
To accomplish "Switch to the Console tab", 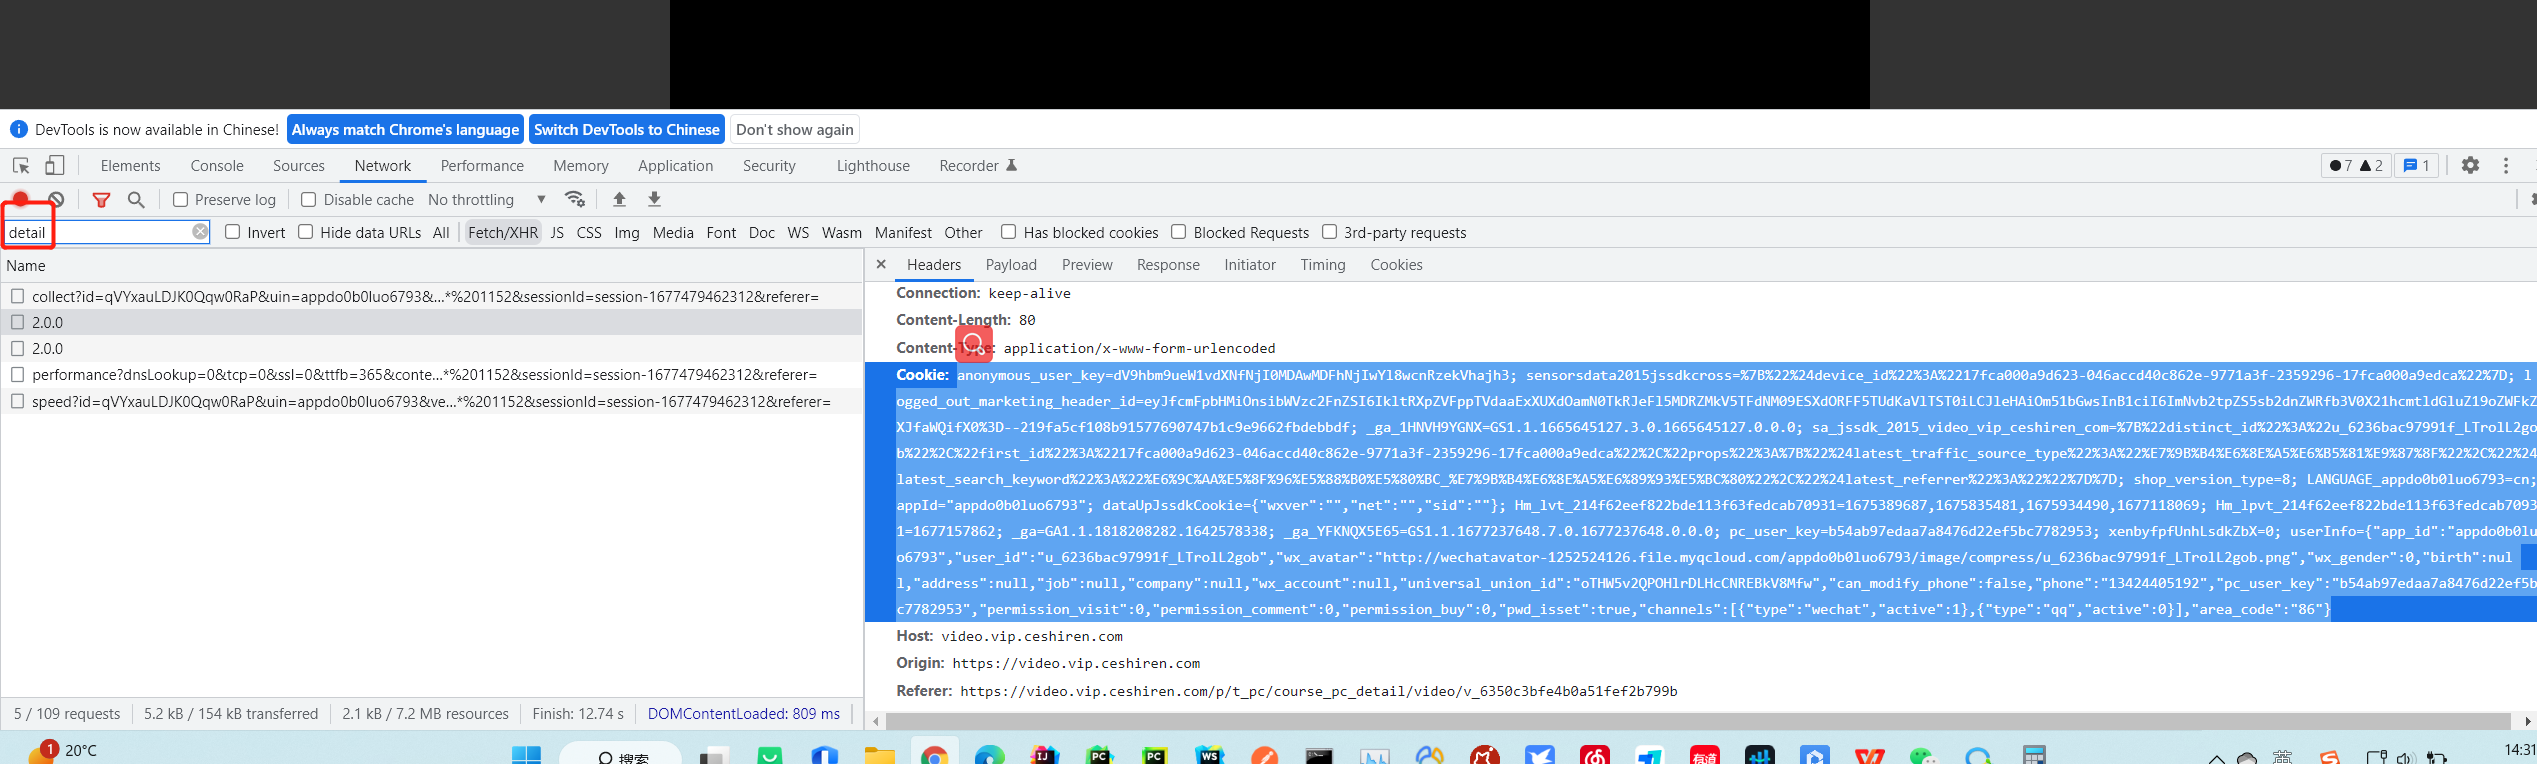I will click(217, 166).
